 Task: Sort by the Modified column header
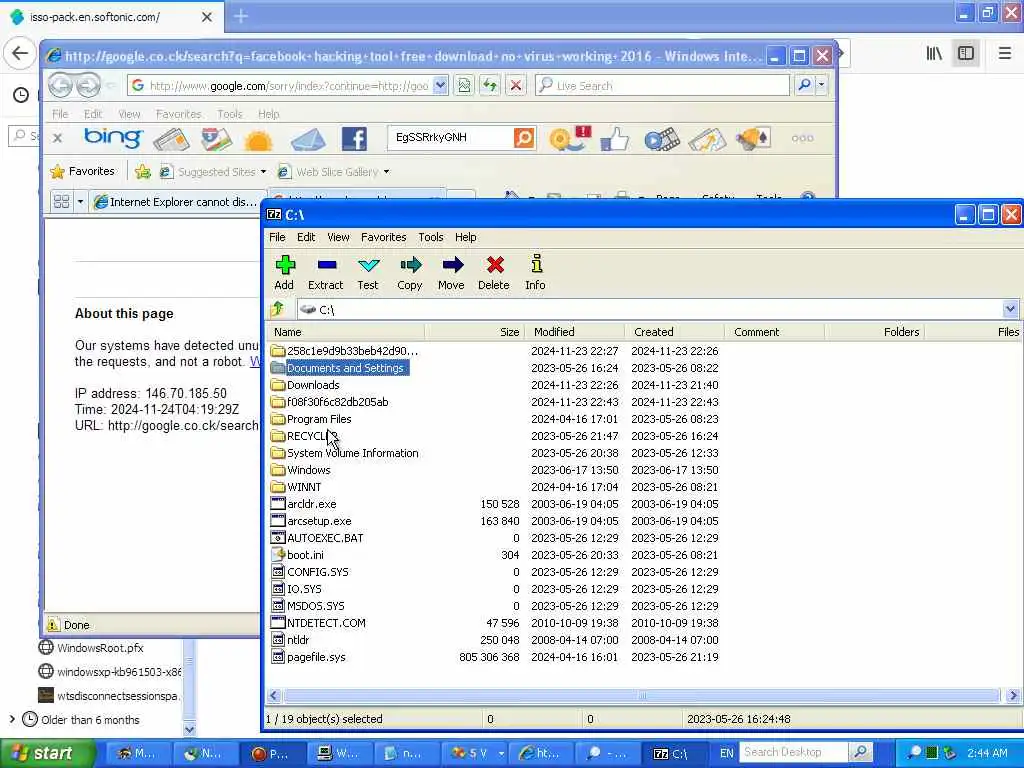click(x=575, y=332)
